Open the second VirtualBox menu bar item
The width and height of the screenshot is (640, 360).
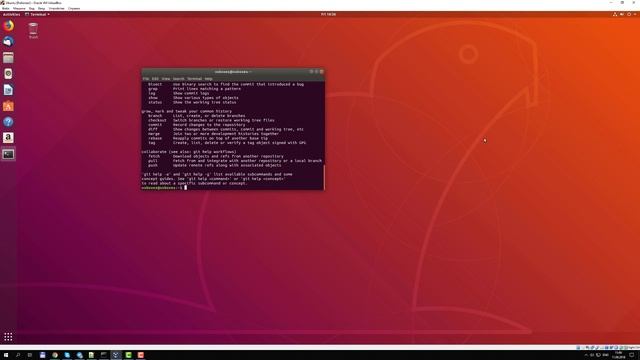pyautogui.click(x=19, y=8)
